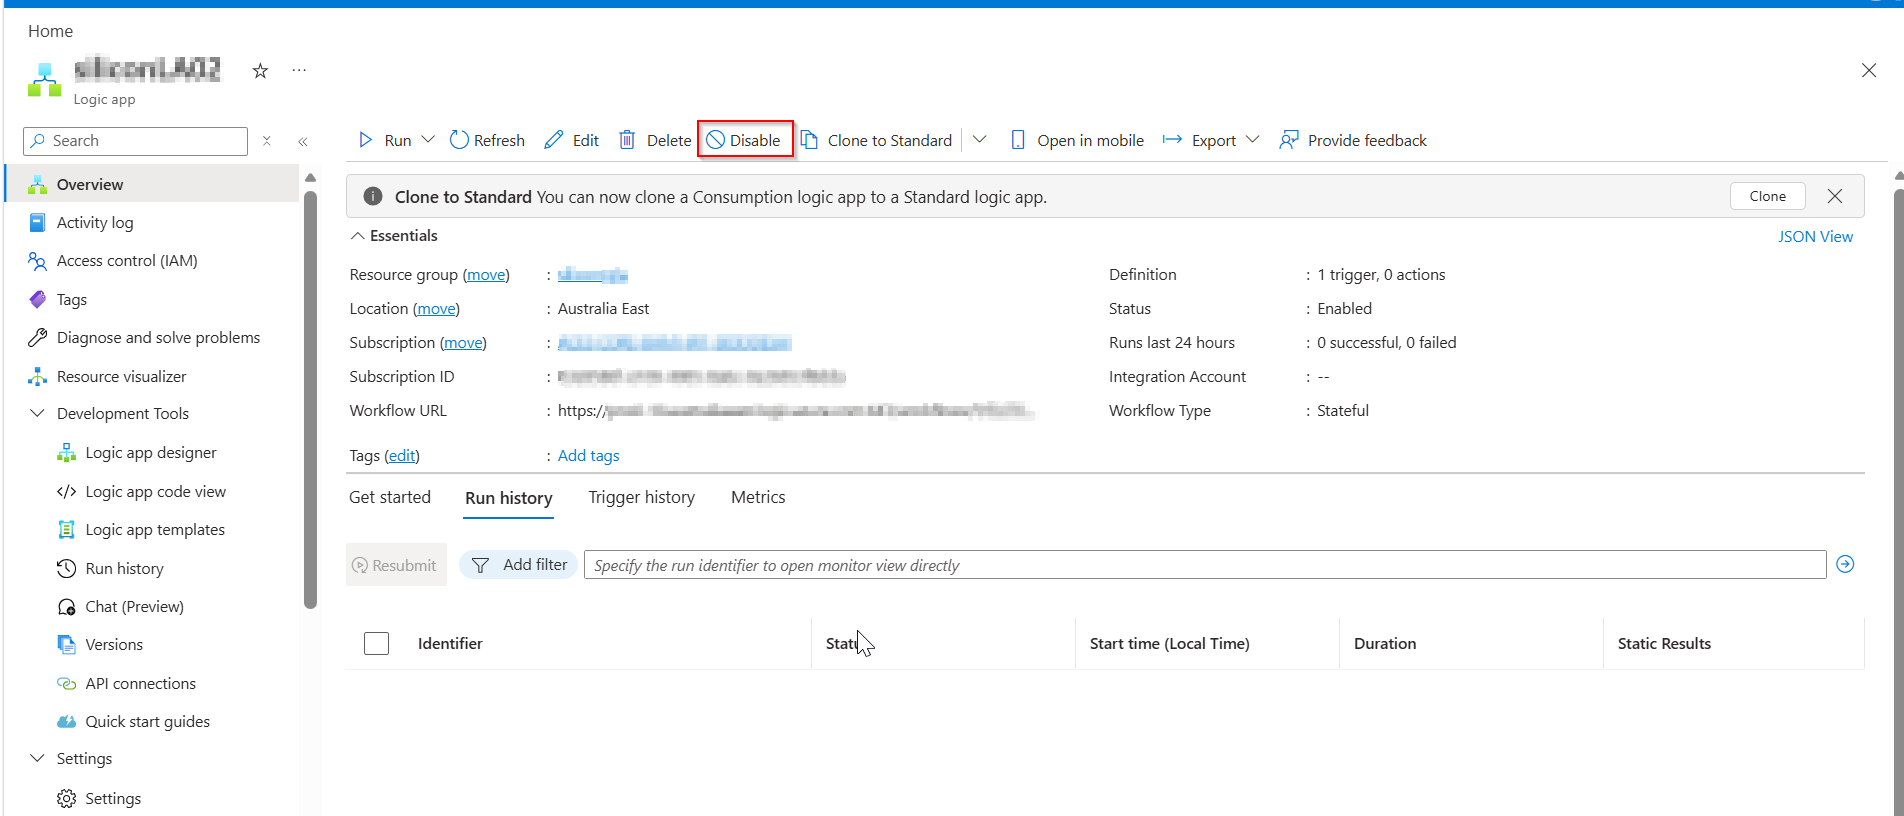Collapse the sidebar menu with double chevron

pos(303,141)
